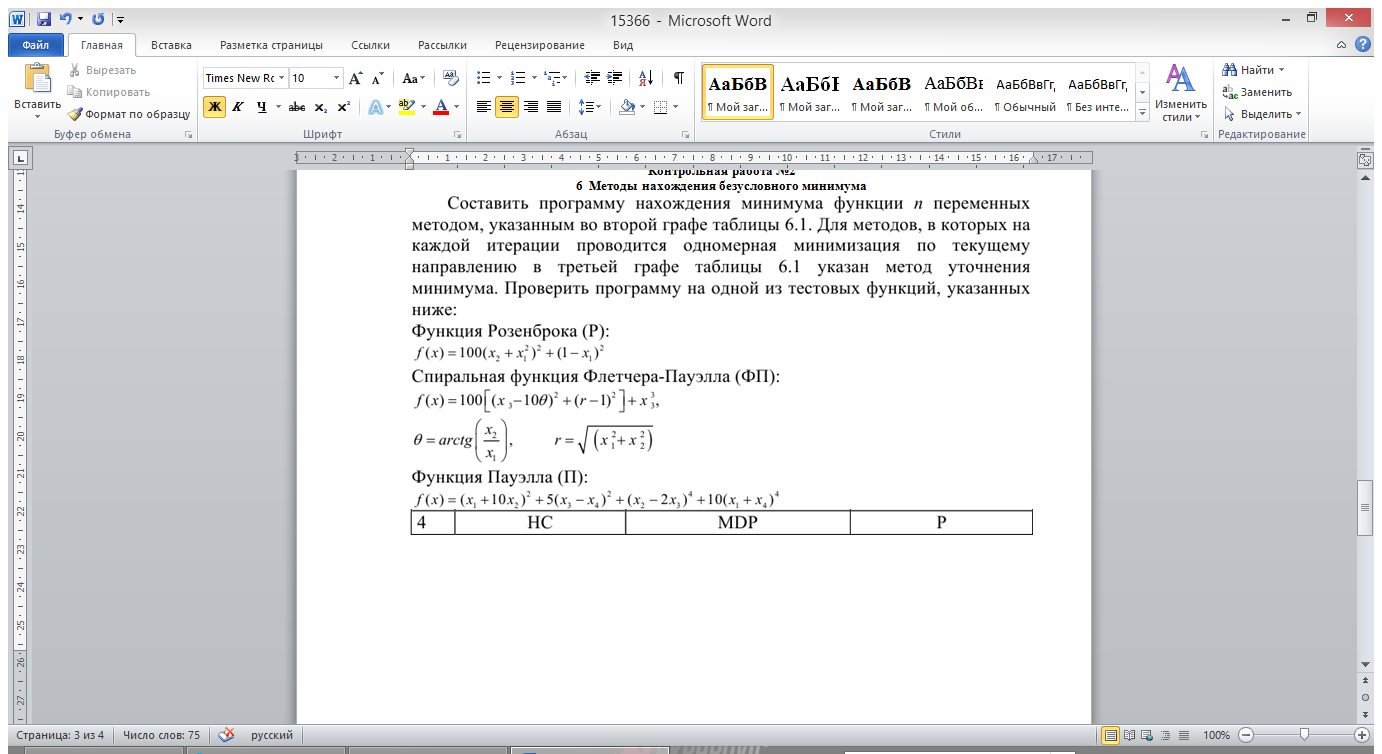This screenshot has height=754, width=1382.
Task: Switch to full-screen reading view
Action: (1128, 735)
